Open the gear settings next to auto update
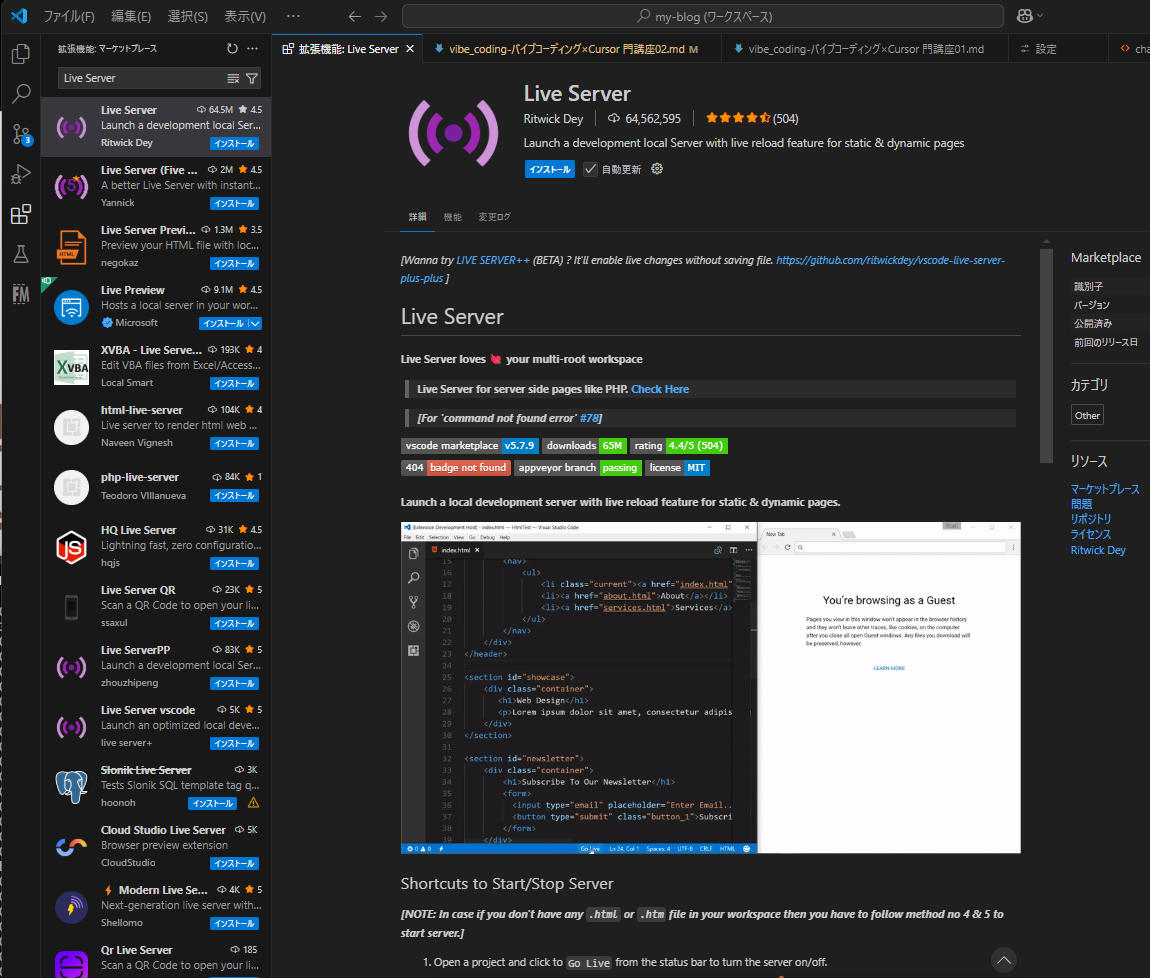1150x978 pixels. click(657, 169)
